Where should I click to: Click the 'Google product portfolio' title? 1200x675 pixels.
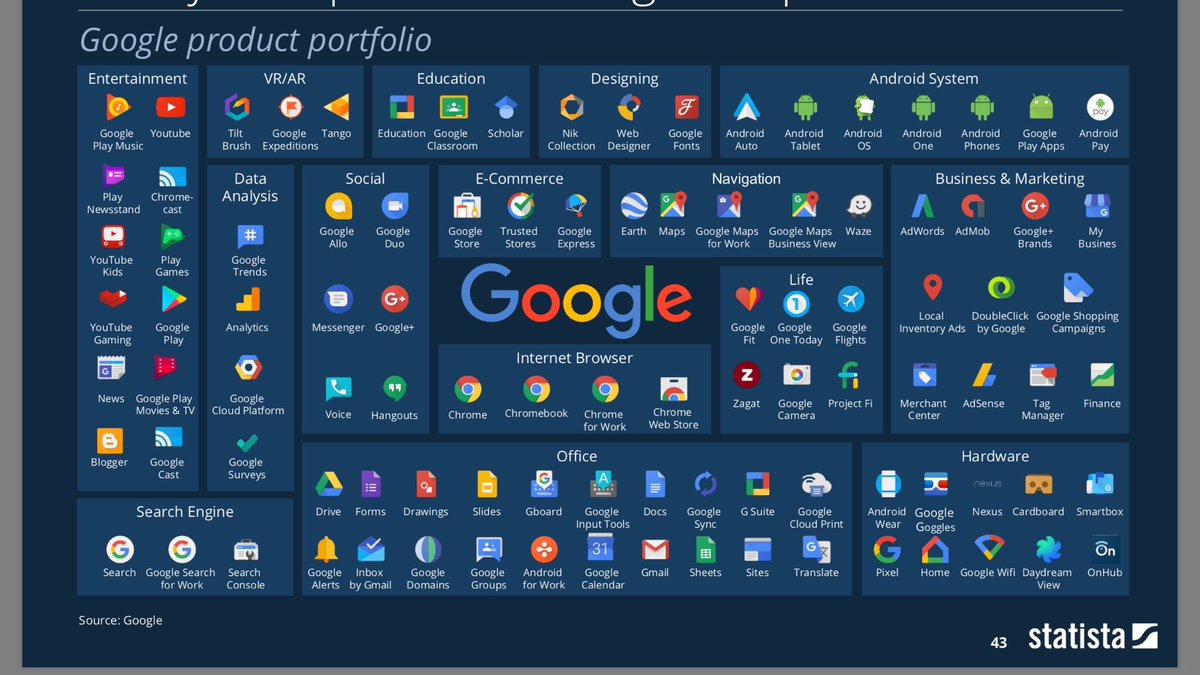[256, 40]
